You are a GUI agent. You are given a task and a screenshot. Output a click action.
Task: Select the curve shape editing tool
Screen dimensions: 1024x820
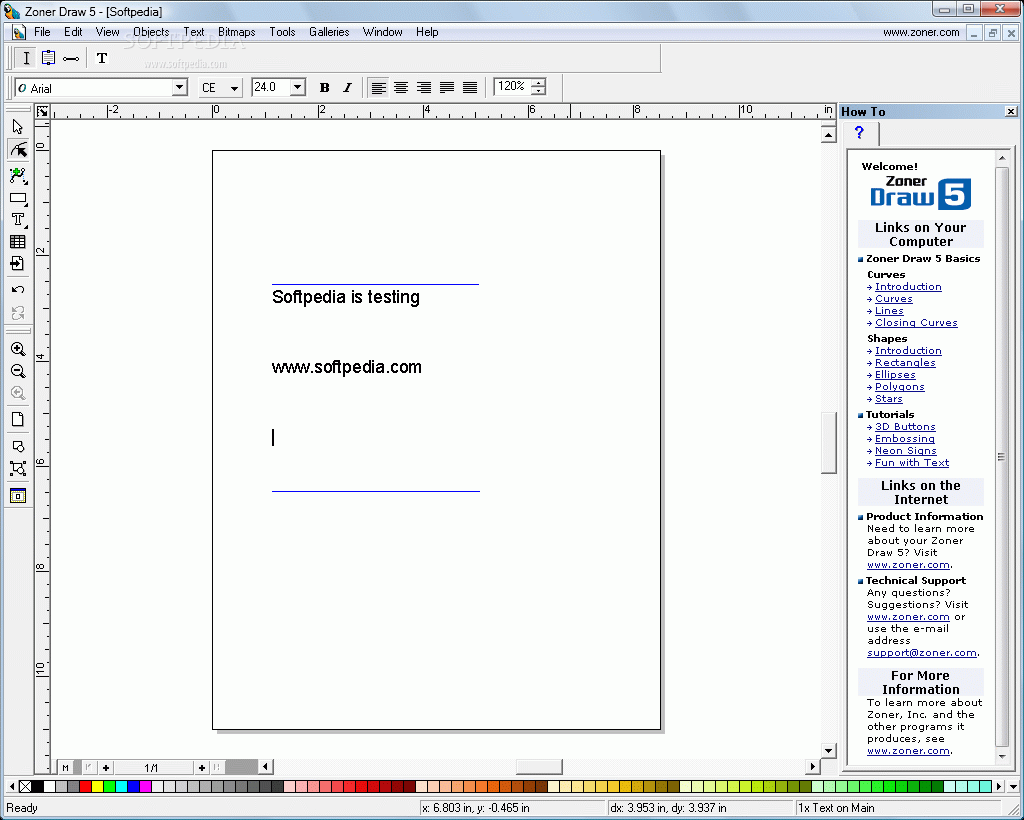(18, 150)
